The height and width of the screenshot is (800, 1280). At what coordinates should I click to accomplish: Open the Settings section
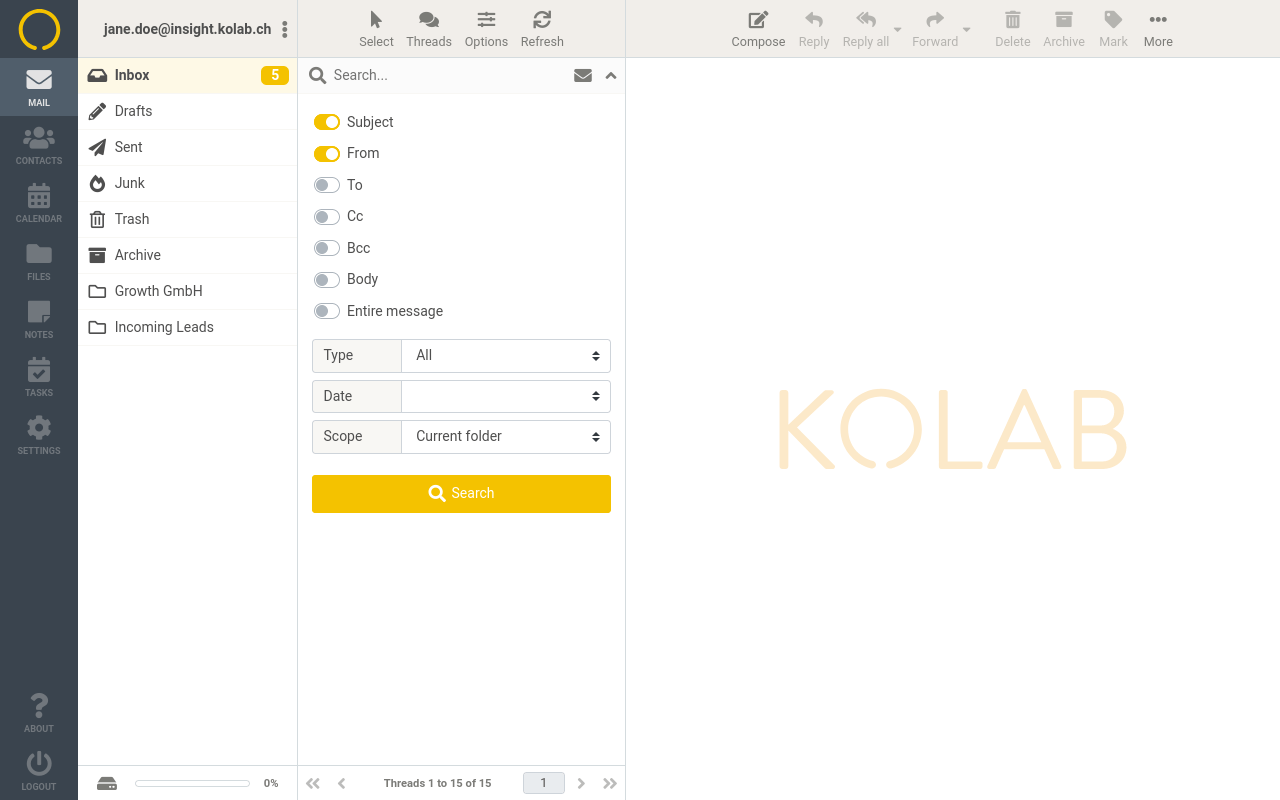tap(39, 435)
